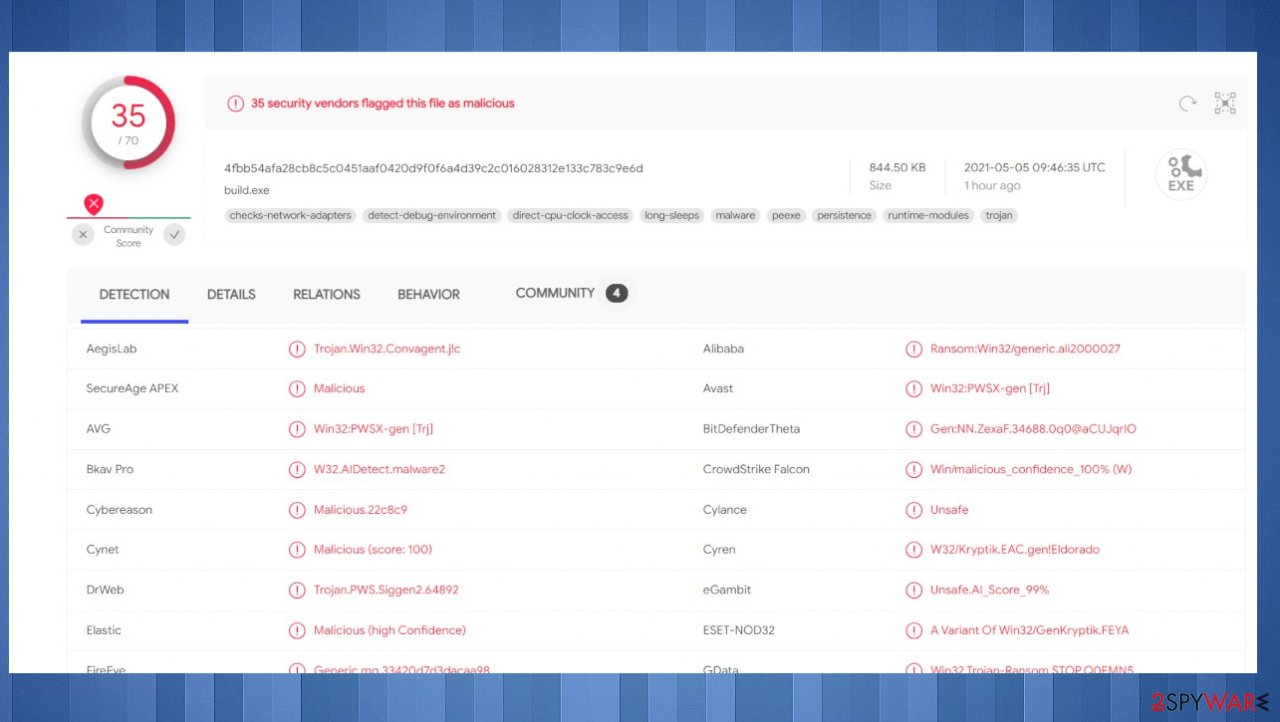Click the warning icon in ESET-NOD32 row
Viewport: 1280px width, 722px height.
click(x=914, y=631)
